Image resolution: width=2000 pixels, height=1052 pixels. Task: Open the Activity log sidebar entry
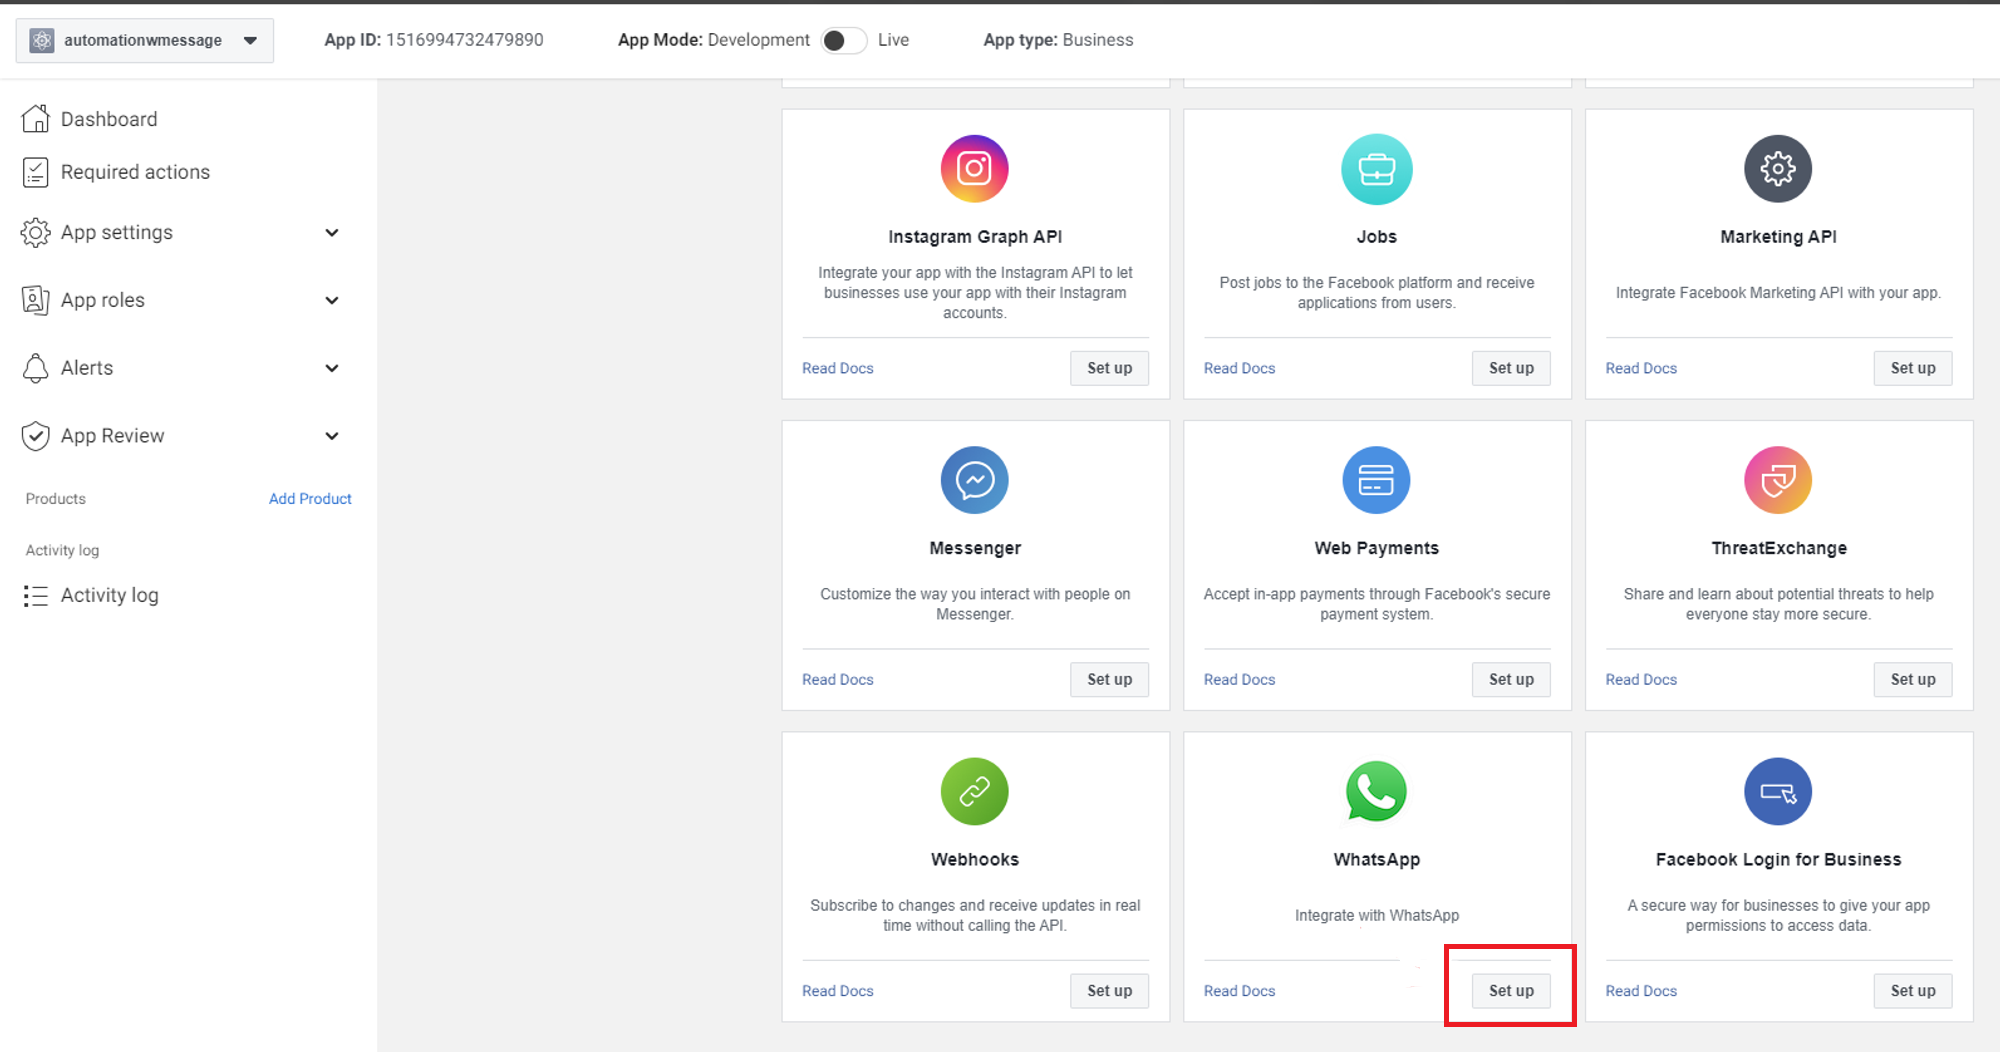coord(110,596)
